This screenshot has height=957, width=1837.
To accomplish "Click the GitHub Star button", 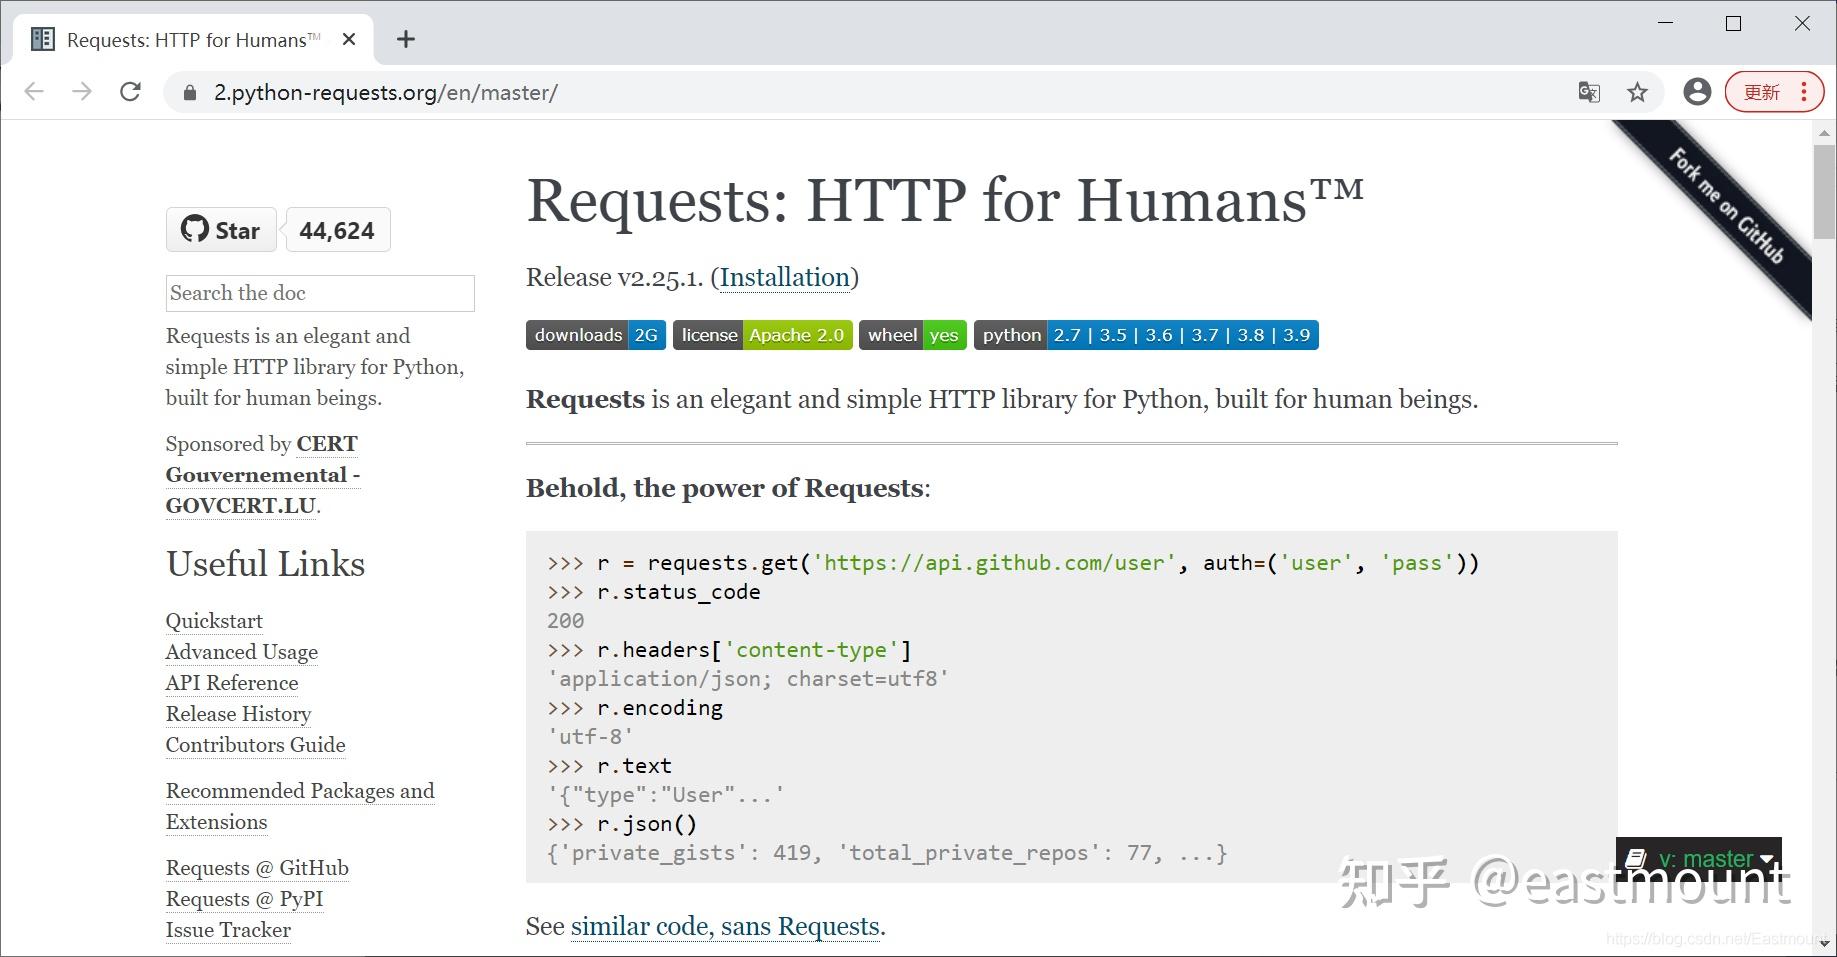I will 221,230.
